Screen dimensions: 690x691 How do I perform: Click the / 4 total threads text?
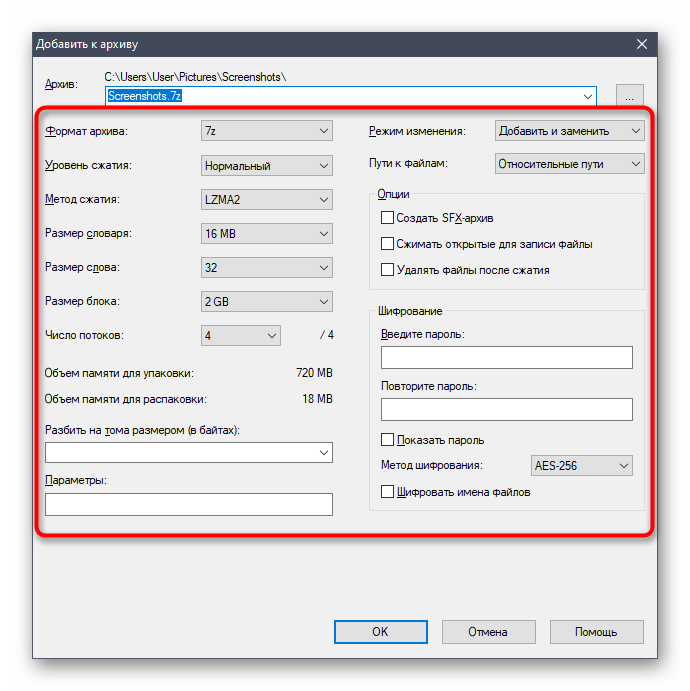click(x=326, y=335)
